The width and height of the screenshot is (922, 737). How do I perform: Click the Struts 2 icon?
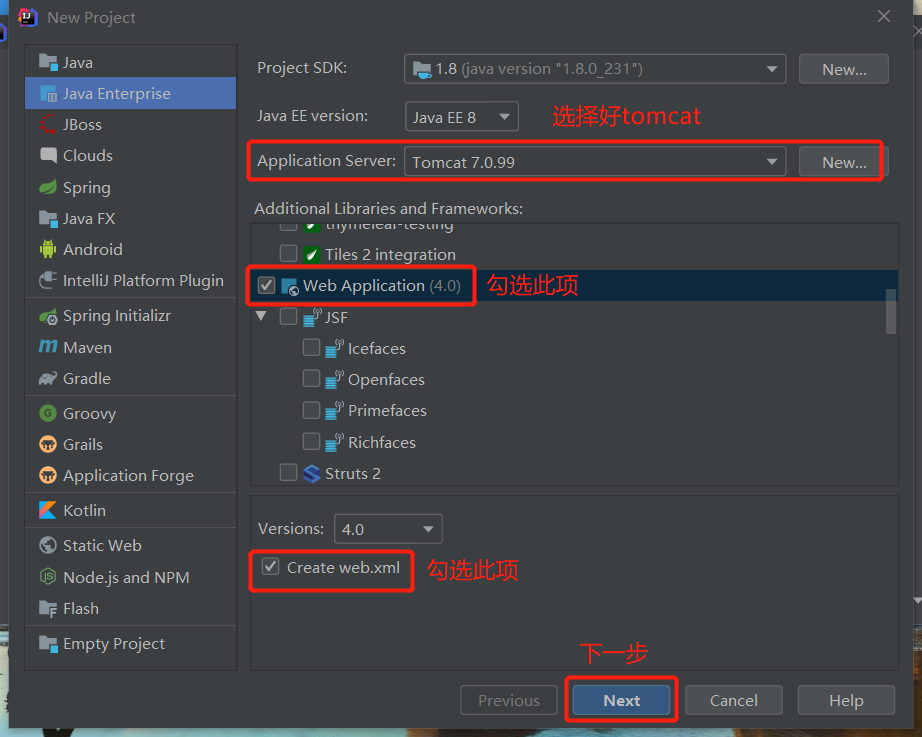click(x=312, y=473)
